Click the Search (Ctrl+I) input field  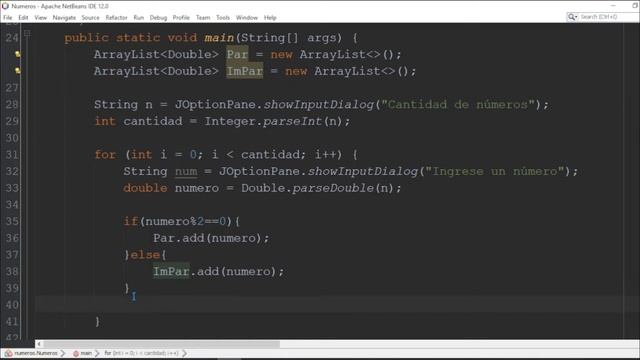tap(608, 17)
